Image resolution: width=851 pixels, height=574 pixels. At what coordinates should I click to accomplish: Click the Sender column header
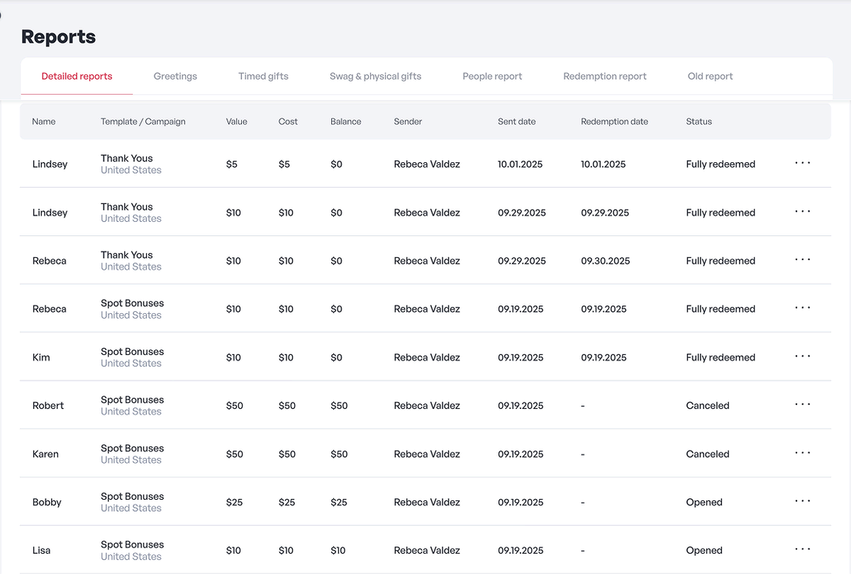click(408, 122)
